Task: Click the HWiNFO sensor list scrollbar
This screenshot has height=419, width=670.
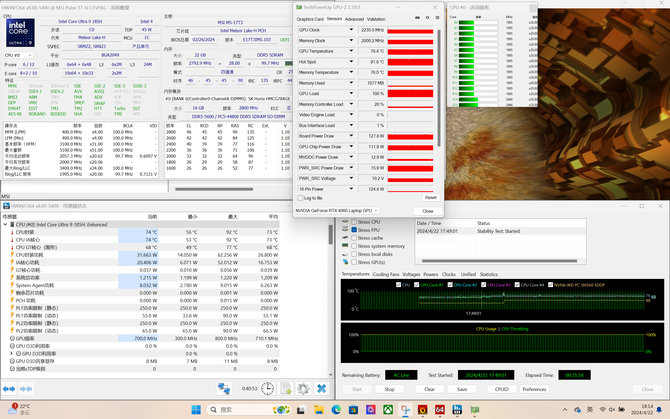Action: [330, 235]
